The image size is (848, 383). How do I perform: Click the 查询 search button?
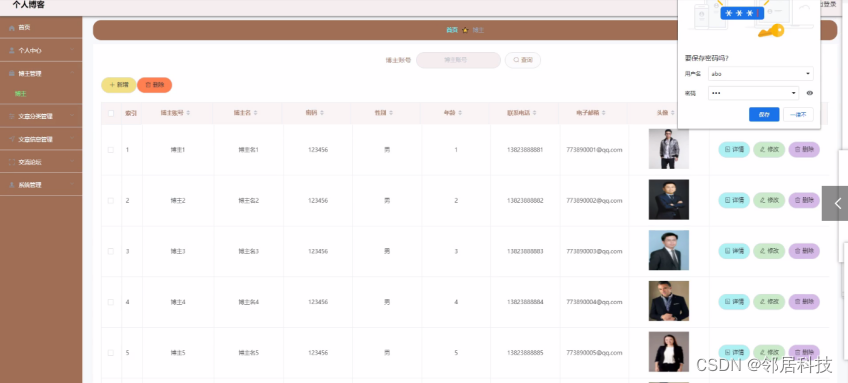(x=522, y=60)
